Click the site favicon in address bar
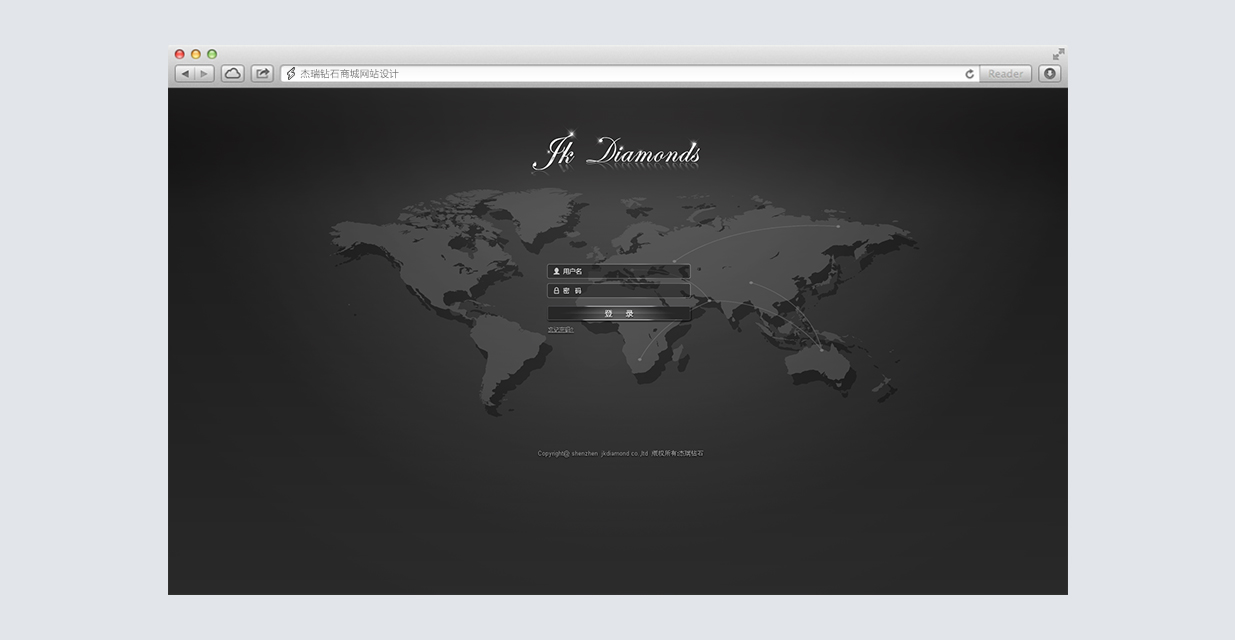 click(291, 74)
